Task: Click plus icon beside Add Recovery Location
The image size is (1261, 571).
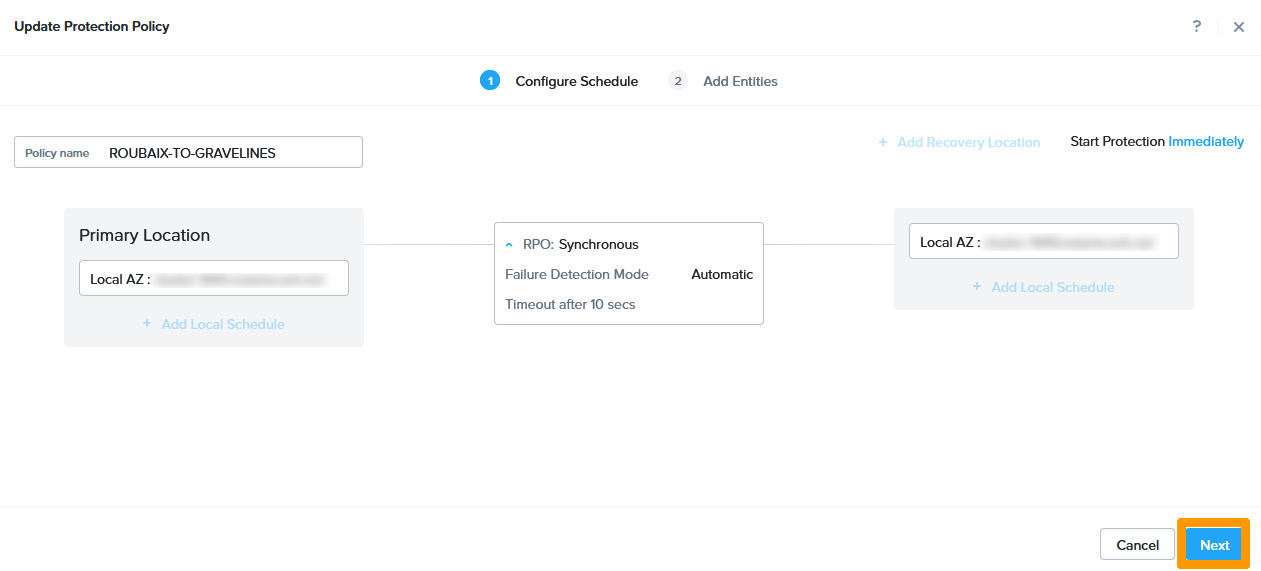Action: (x=883, y=142)
